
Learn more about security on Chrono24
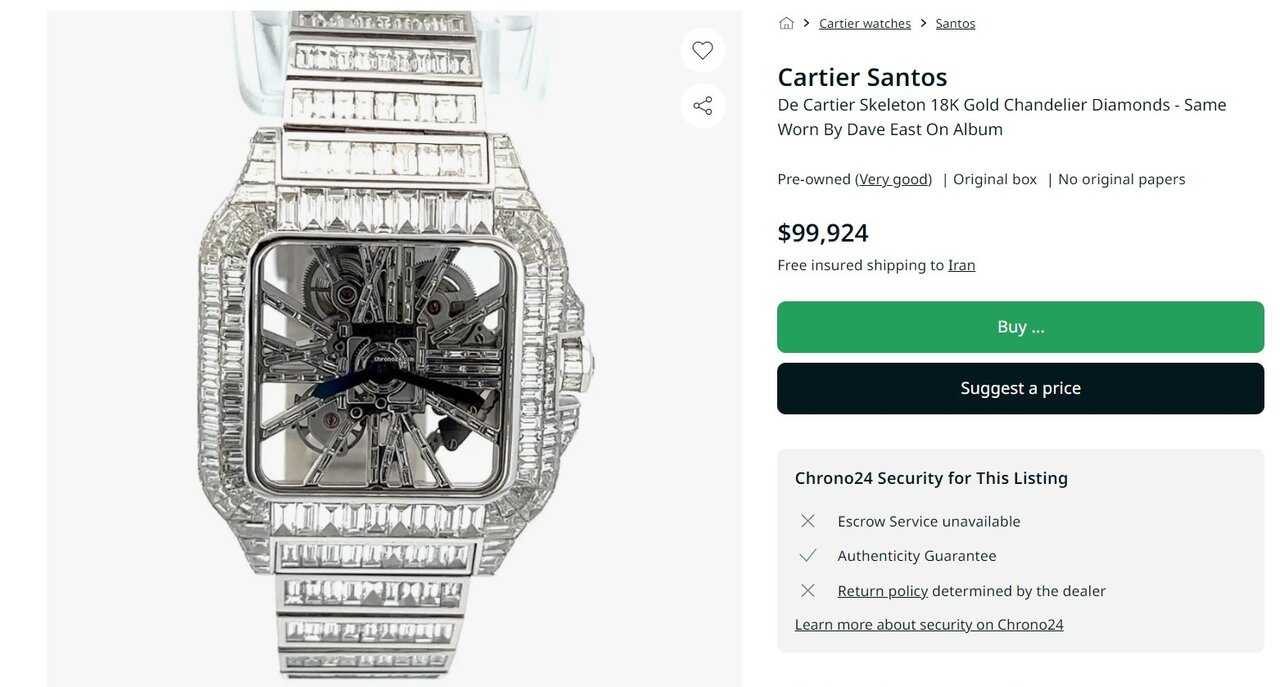tap(929, 625)
